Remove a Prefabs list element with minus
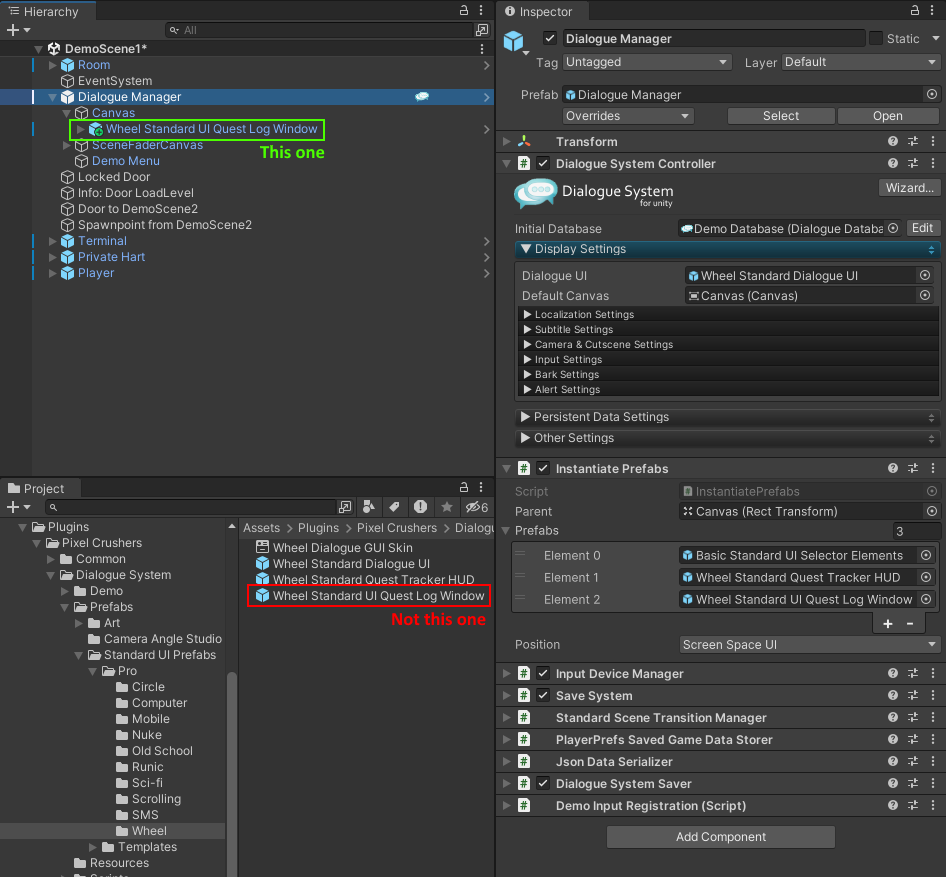 pyautogui.click(x=910, y=624)
